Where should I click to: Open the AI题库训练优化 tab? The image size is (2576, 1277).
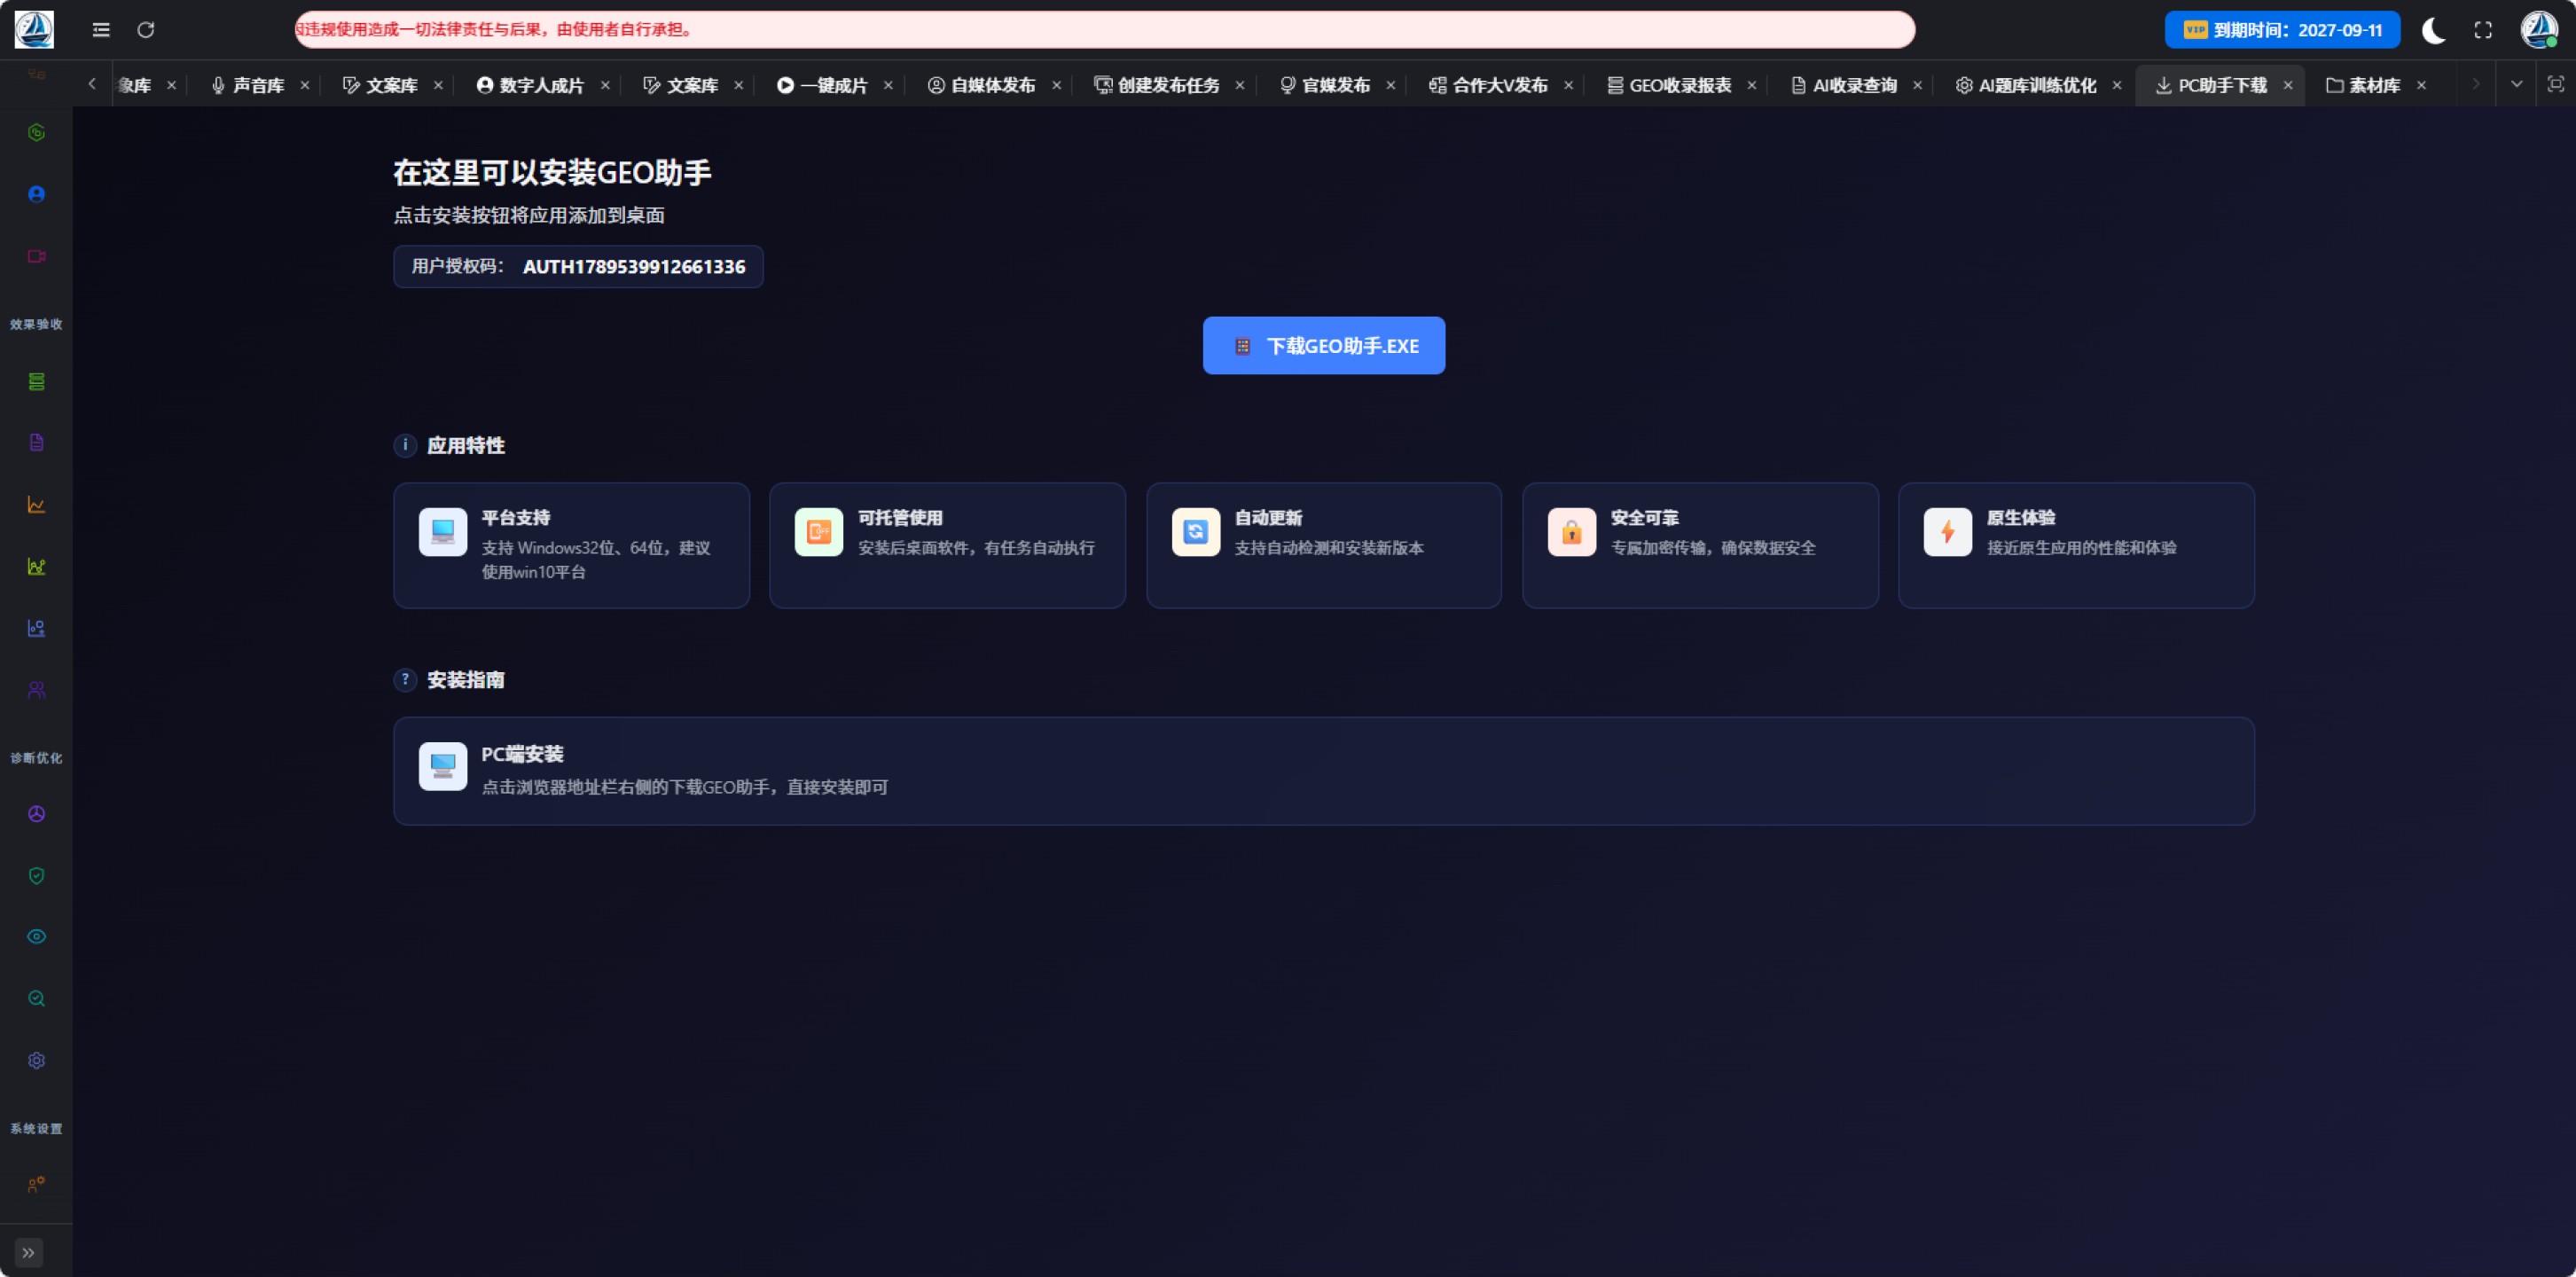[x=2026, y=86]
